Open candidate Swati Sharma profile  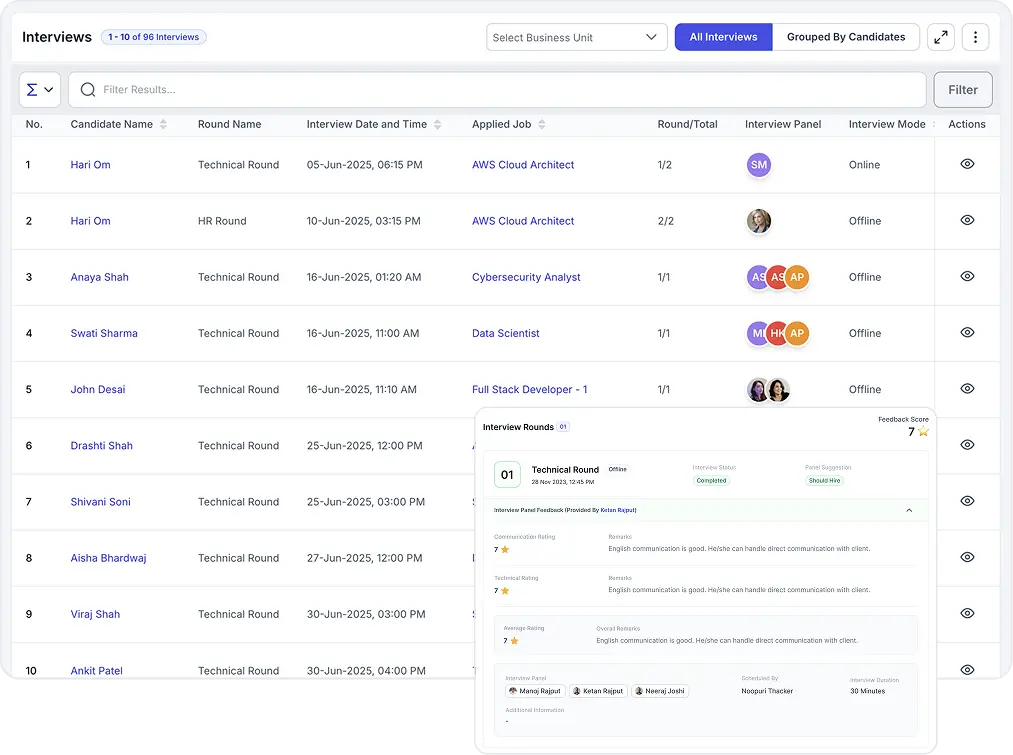(104, 333)
